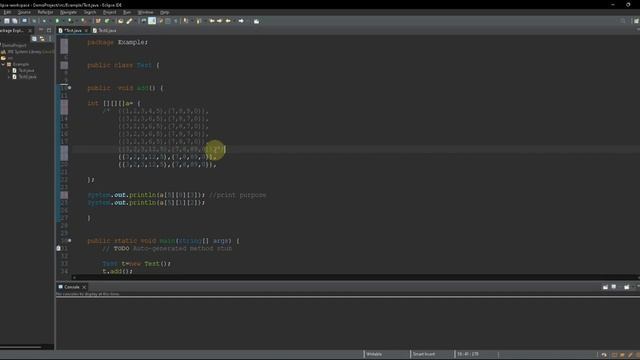The image size is (640, 360).
Task: Navigate Forward to next location
Action: click(x=241, y=21)
